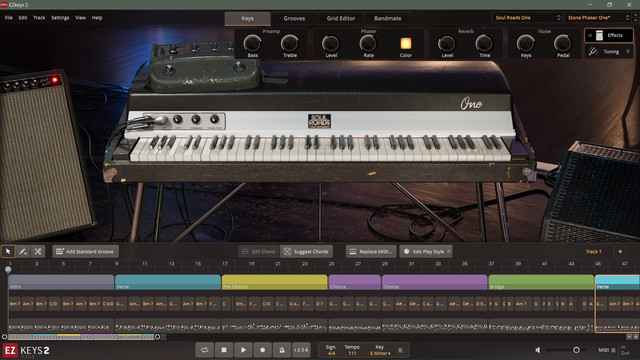640x360 pixels.
Task: Click the master volume slider handle
Action: [576, 350]
